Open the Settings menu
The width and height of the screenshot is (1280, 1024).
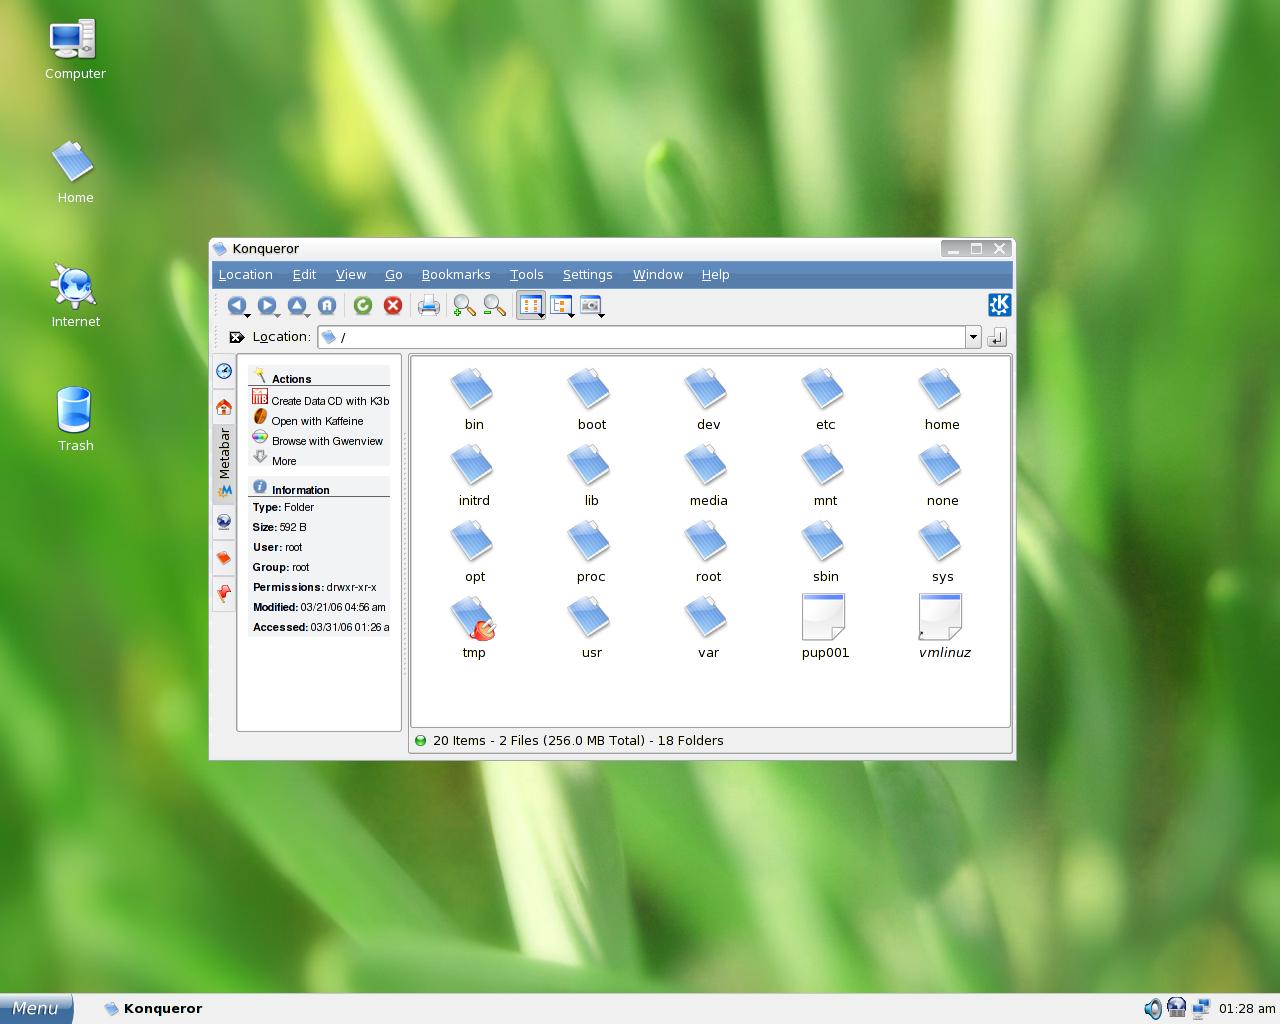tap(588, 274)
